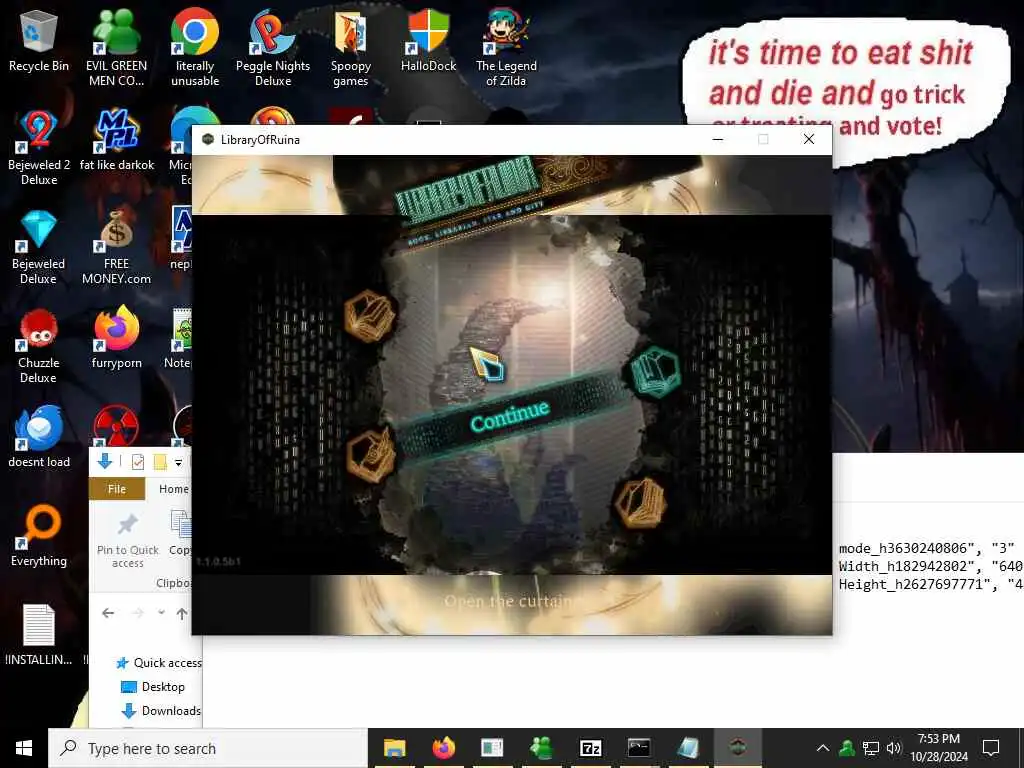
Task: Select Desktop in Explorer navigation tree
Action: [153, 686]
